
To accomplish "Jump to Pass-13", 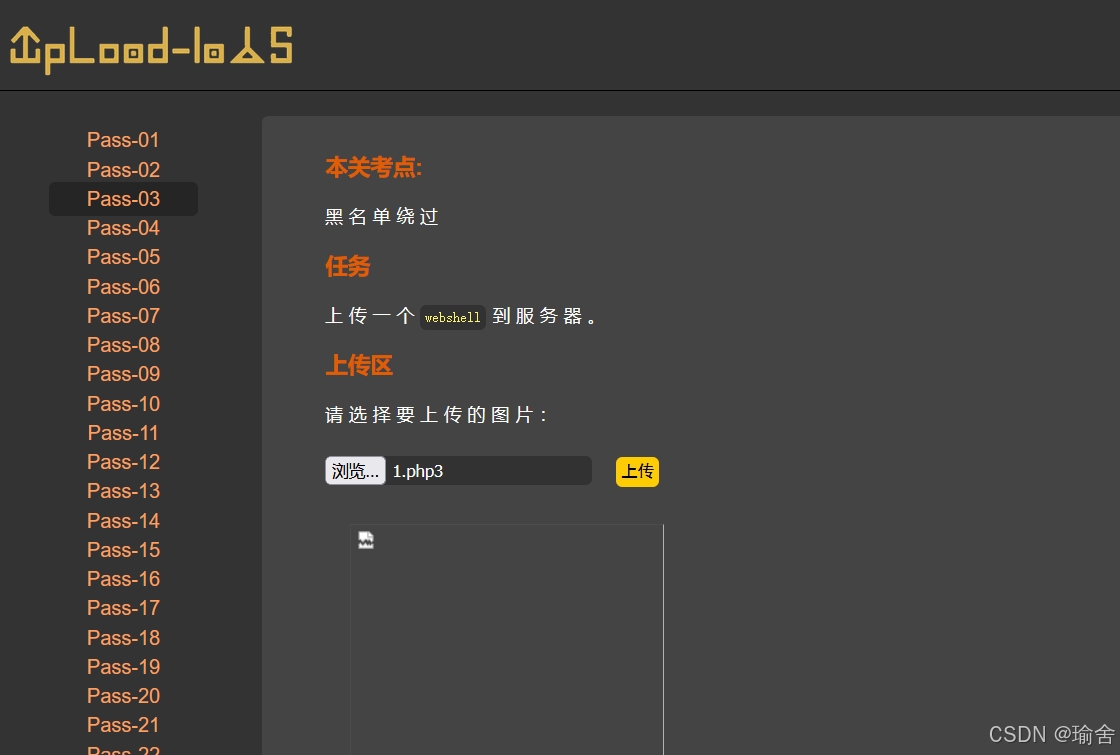I will pyautogui.click(x=123, y=491).
